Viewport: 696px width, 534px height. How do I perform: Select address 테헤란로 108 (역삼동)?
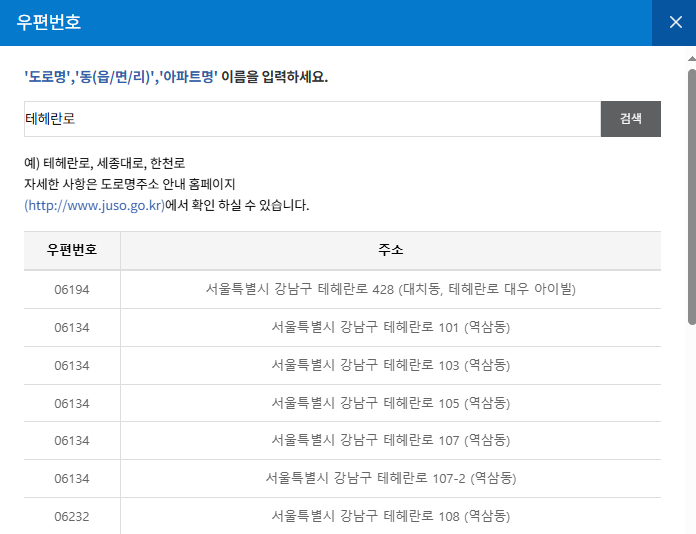(x=391, y=516)
